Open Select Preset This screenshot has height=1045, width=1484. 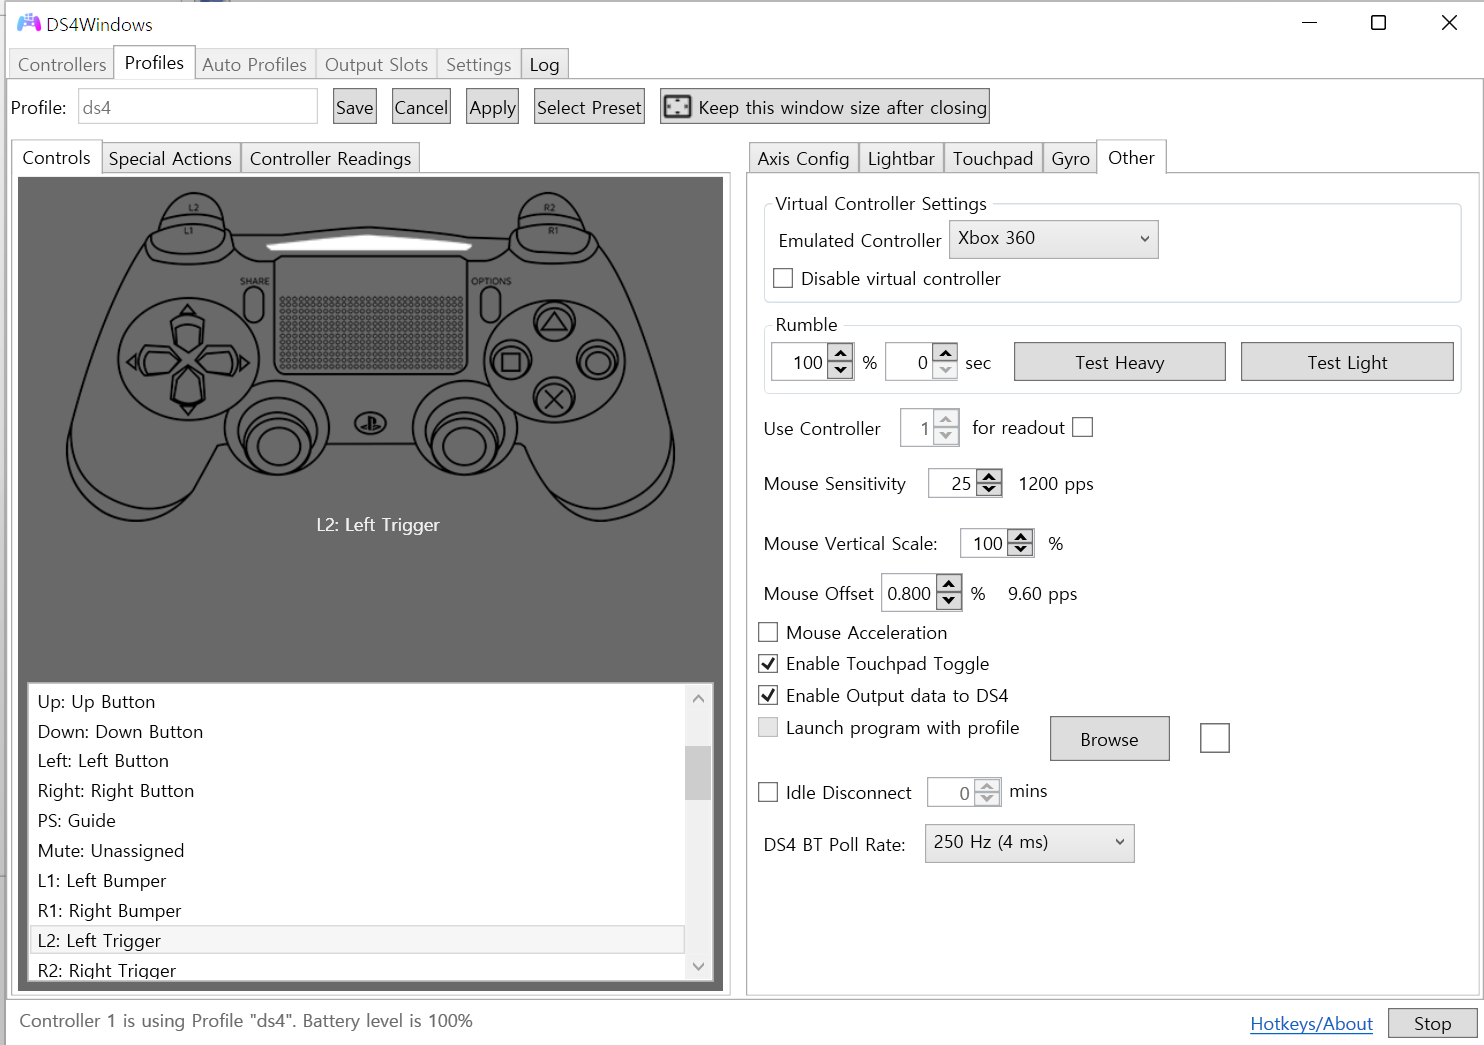click(589, 107)
